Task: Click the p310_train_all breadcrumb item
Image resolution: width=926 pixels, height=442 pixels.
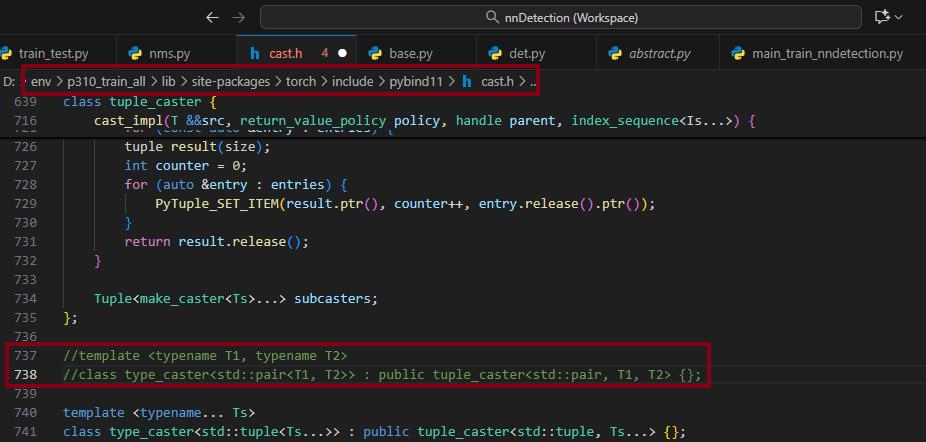Action: [x=106, y=81]
